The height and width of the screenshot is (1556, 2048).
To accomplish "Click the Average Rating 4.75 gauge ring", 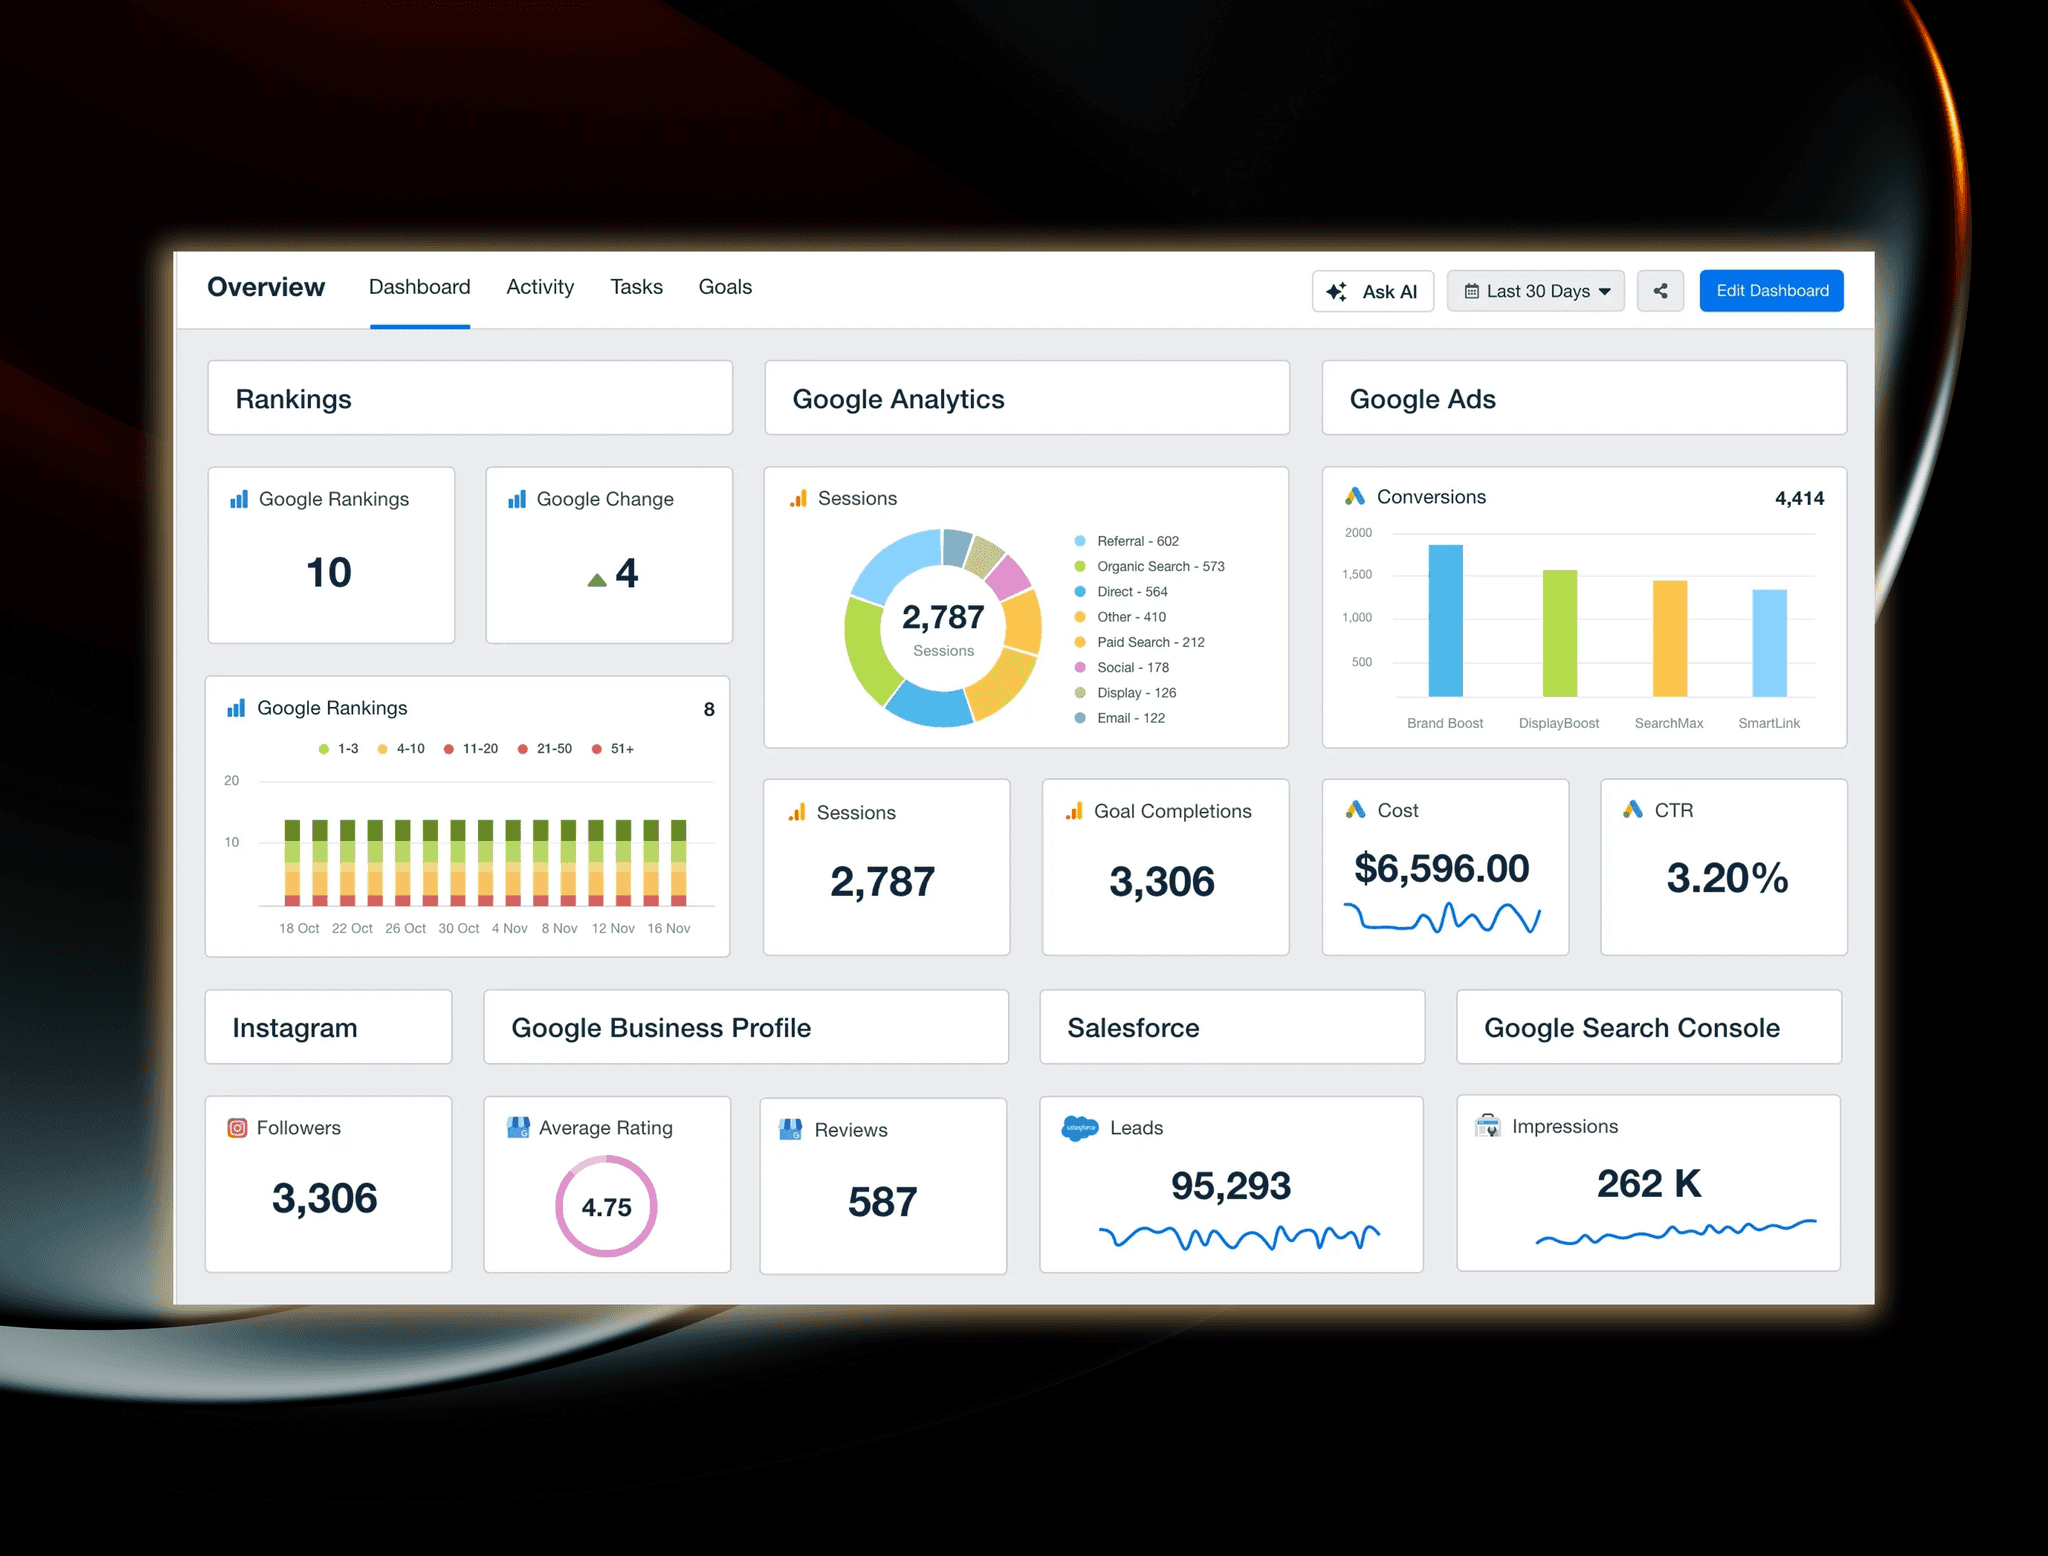I will 606,1206.
